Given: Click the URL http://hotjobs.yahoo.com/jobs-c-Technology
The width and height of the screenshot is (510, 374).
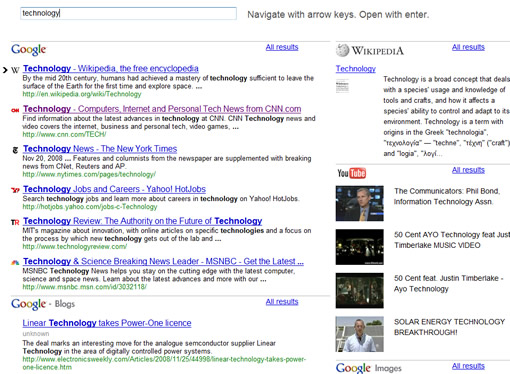Looking at the screenshot, I should click(90, 207).
